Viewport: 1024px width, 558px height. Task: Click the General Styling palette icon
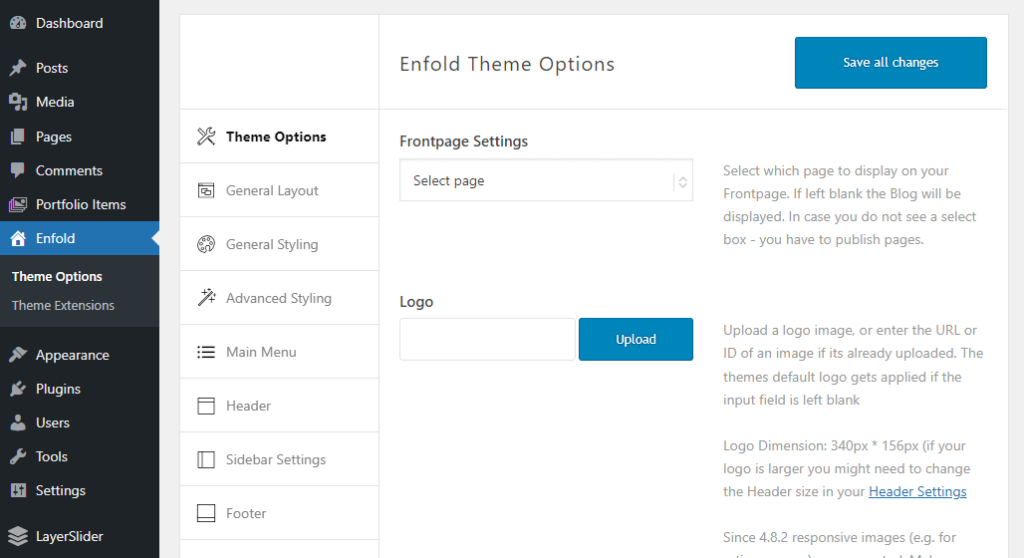(x=206, y=244)
